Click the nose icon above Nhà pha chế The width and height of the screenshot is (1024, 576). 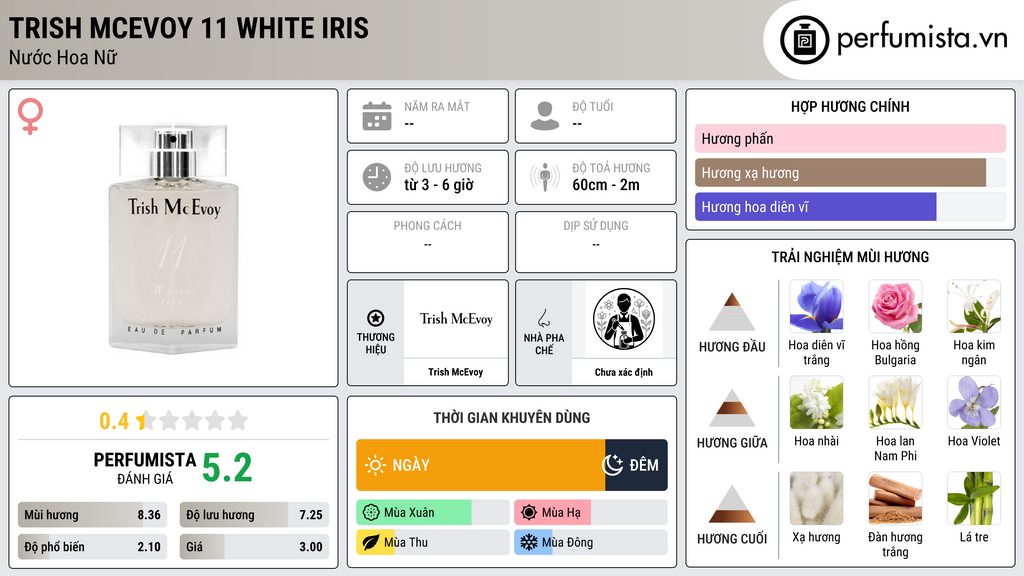tap(543, 318)
